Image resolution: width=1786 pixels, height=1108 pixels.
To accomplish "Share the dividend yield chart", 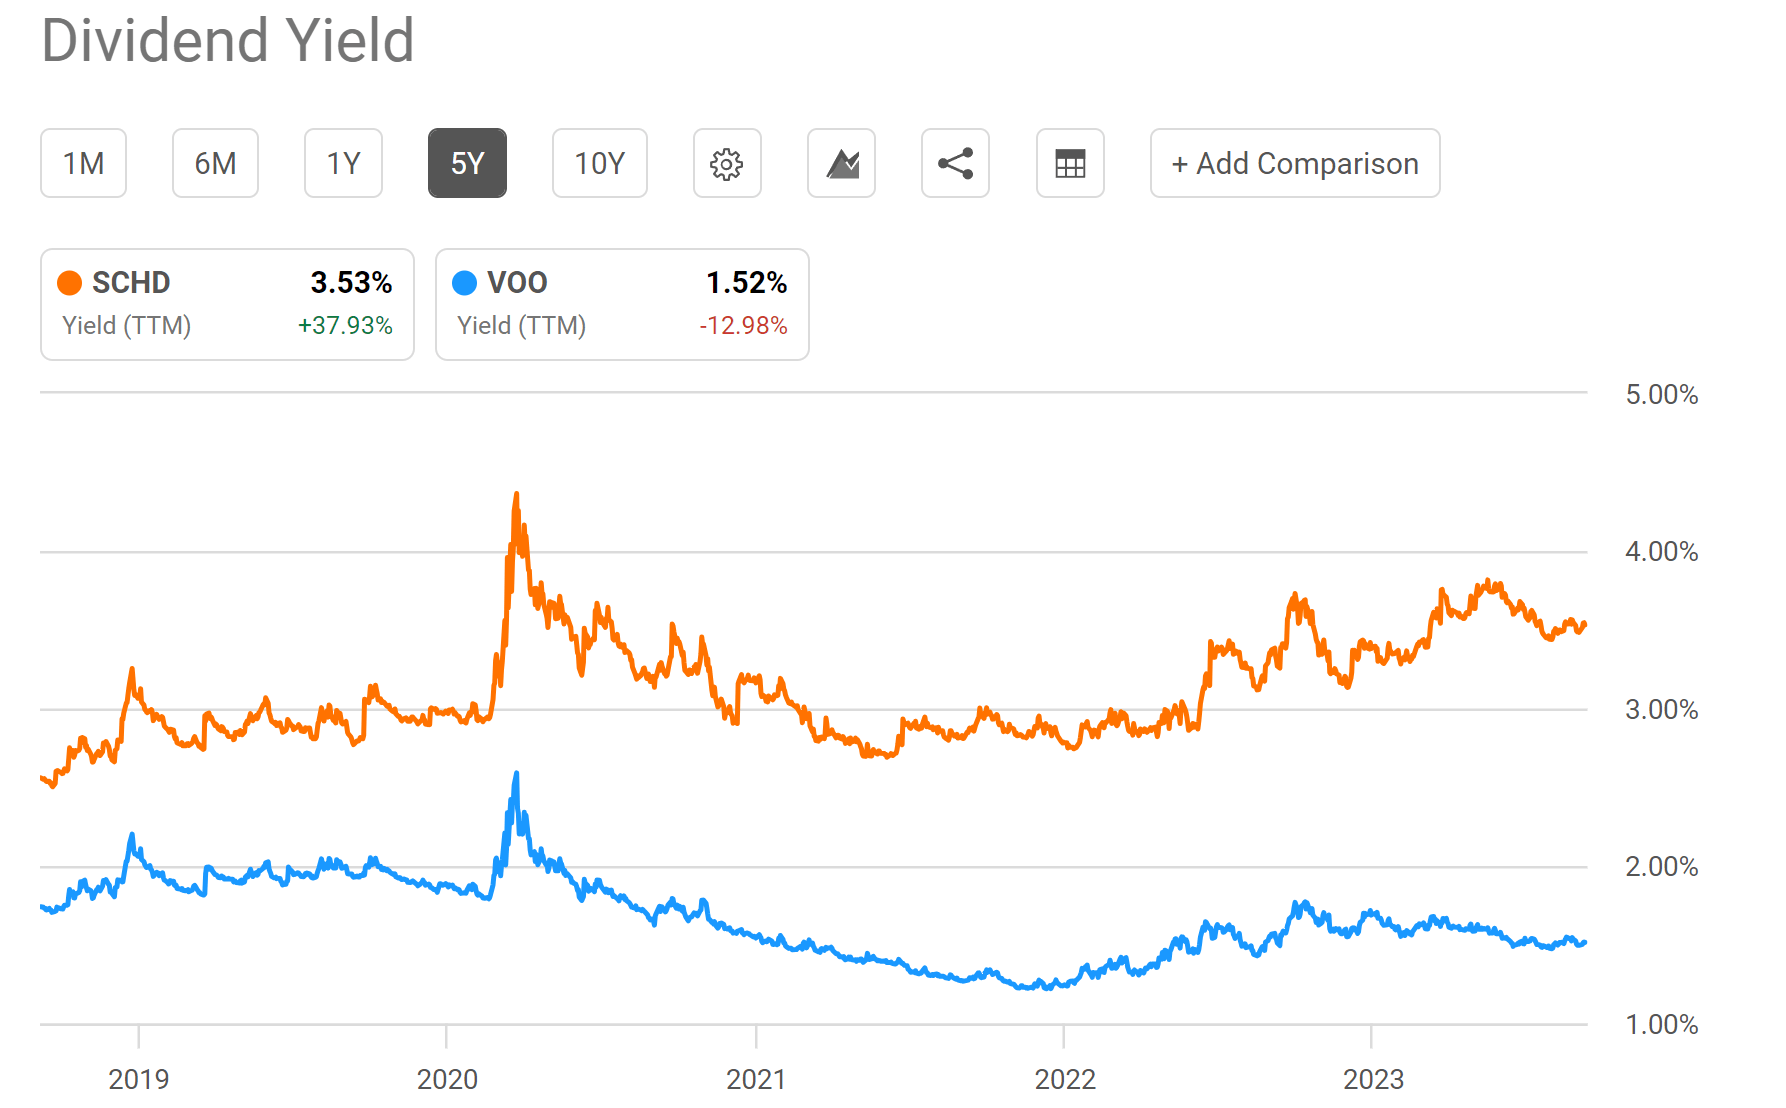I will point(955,163).
